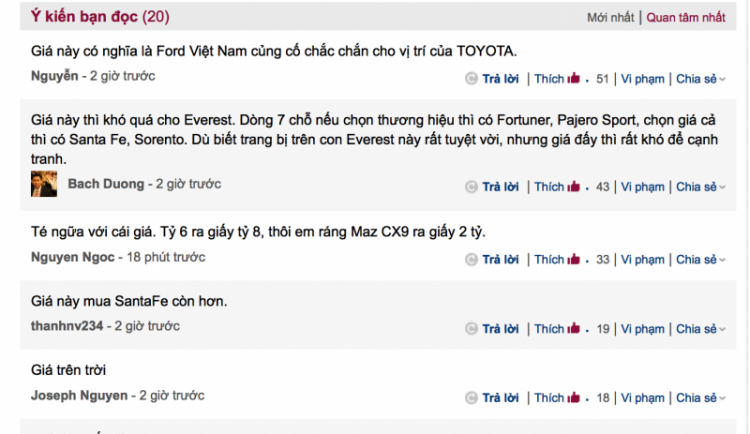The image size is (750, 434).
Task: Like Nguyễn's comment with the thumbs-up icon
Action: (x=574, y=78)
